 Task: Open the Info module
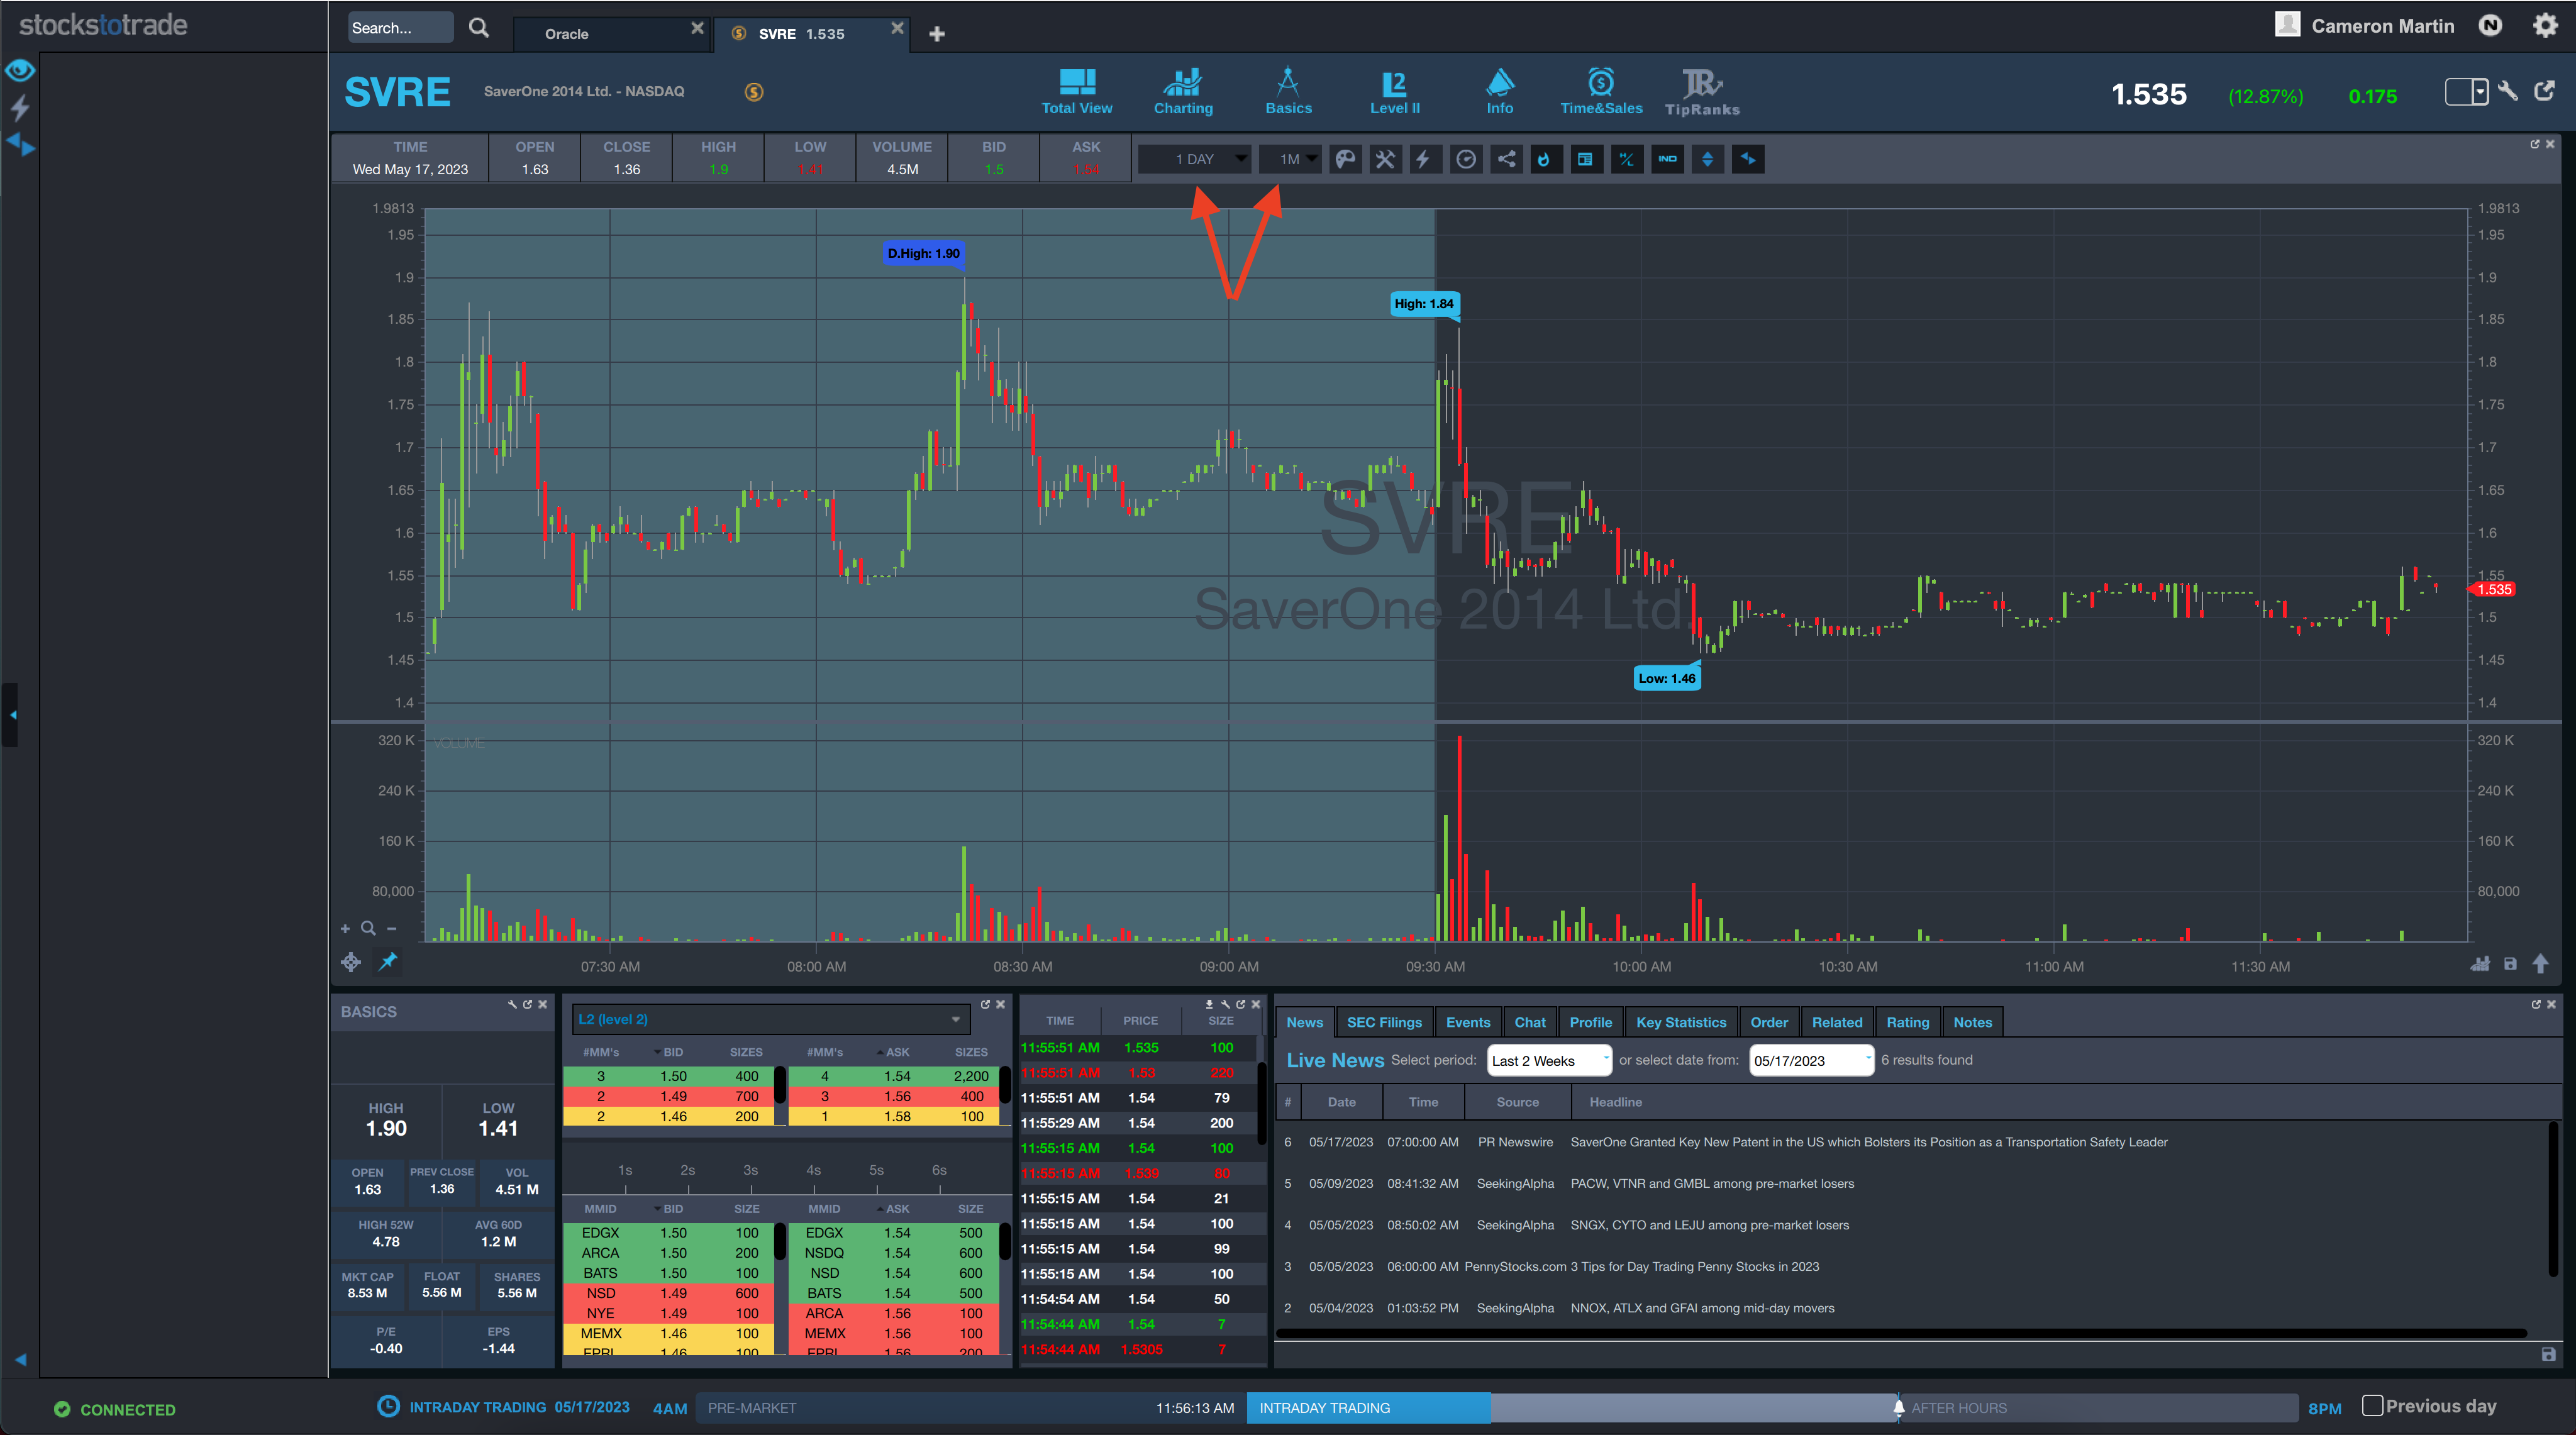tap(1500, 92)
